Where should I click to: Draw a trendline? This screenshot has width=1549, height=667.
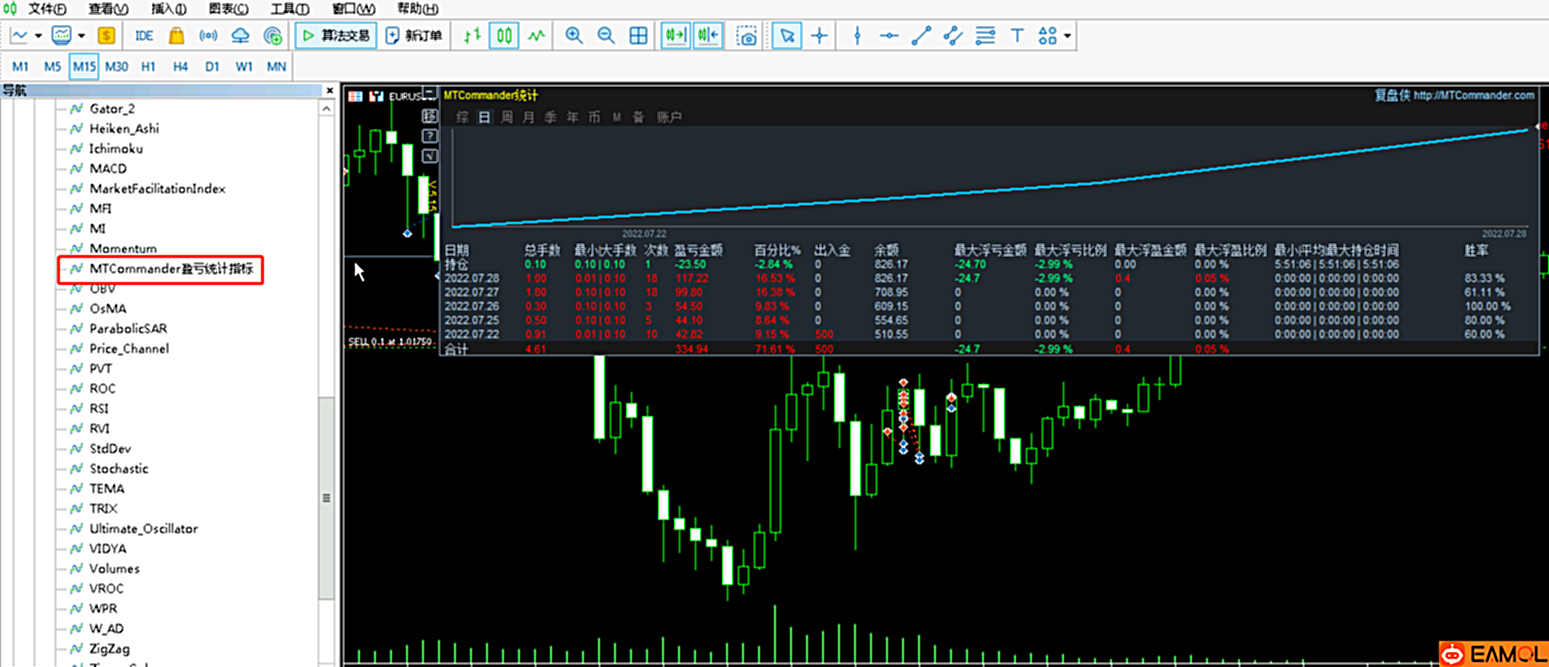tap(921, 36)
